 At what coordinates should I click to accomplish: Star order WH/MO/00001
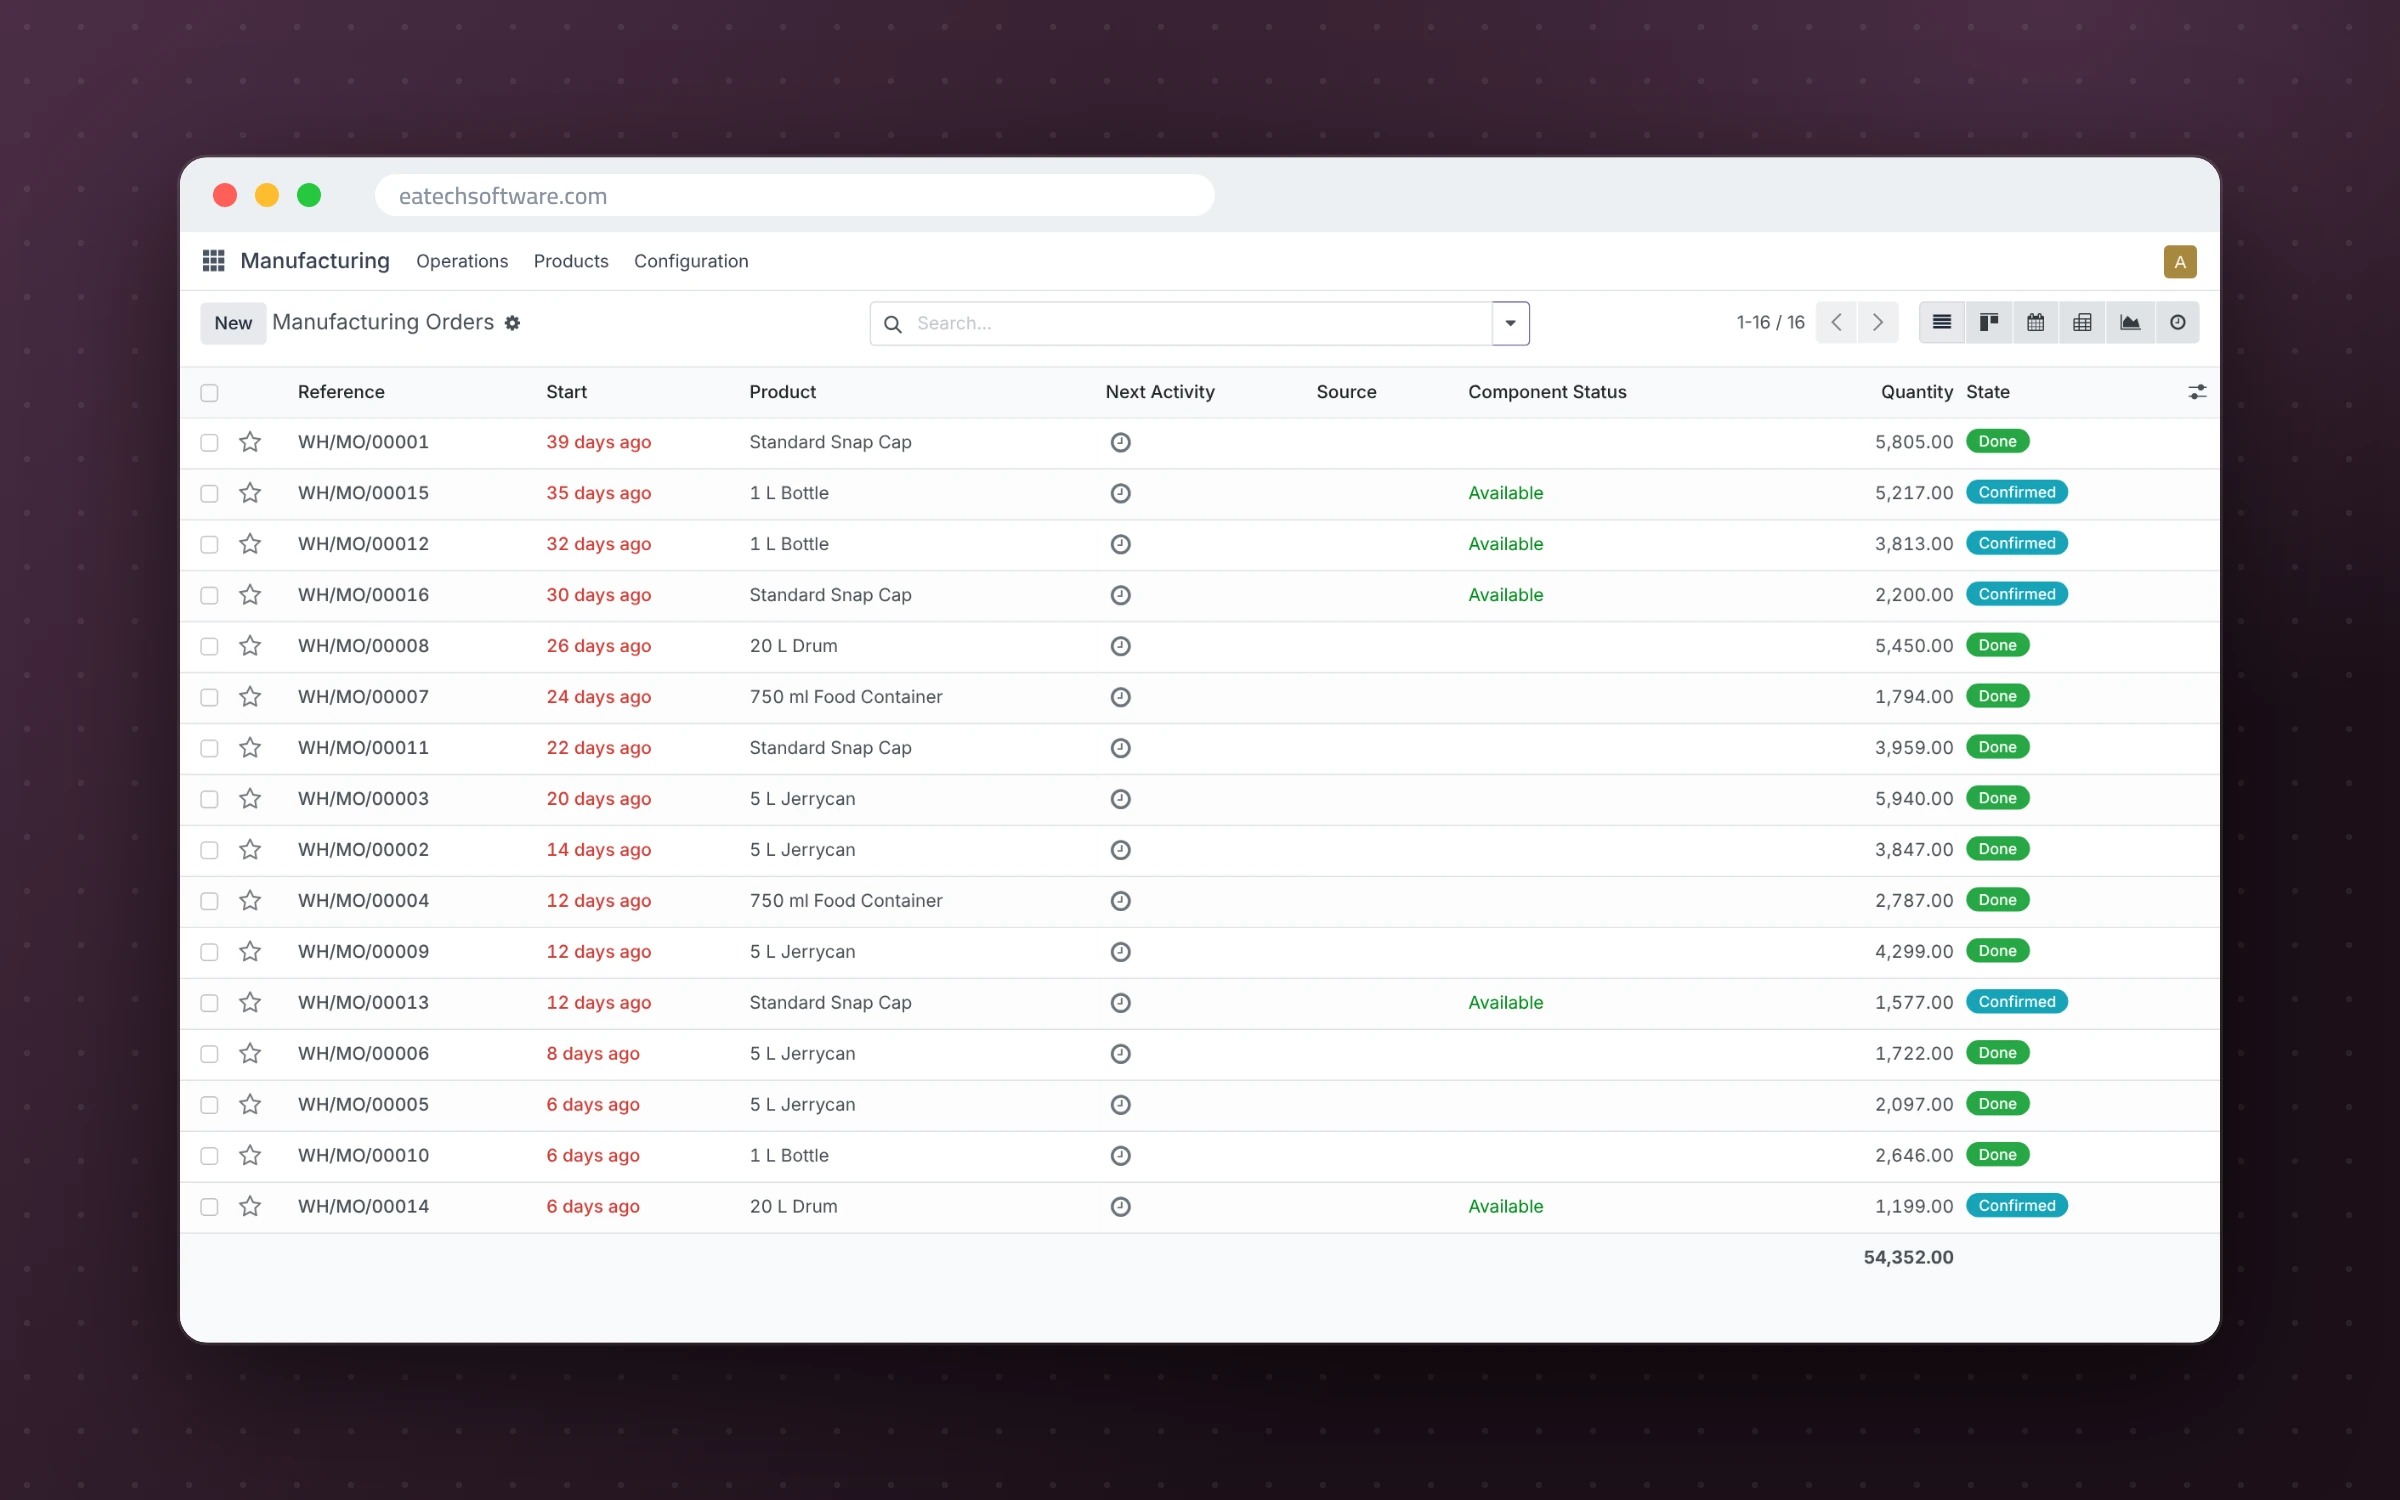(x=250, y=442)
